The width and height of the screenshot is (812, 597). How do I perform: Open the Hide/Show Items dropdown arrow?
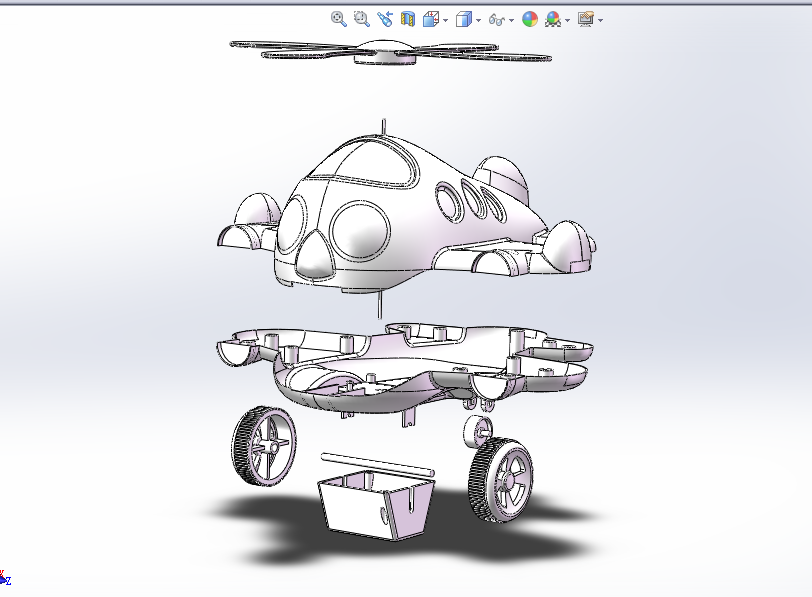(512, 20)
